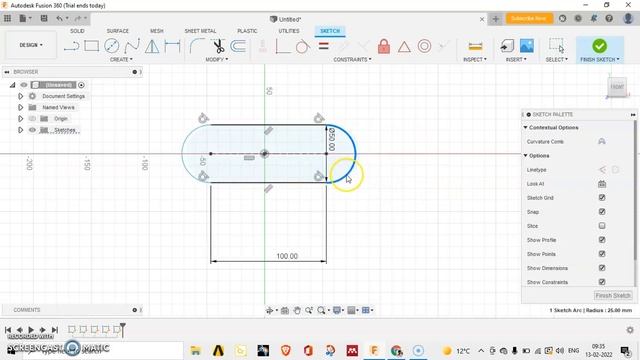640x360 pixels.
Task: Select the 2-Point Rectangle tool
Action: (91, 46)
